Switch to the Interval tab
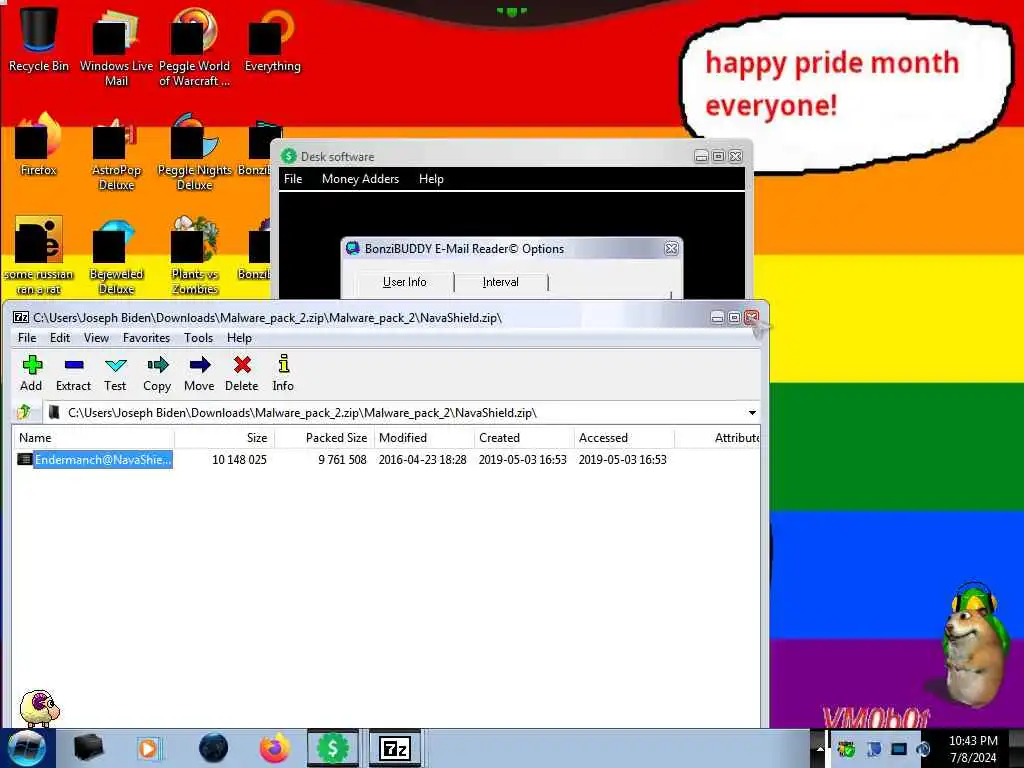The width and height of the screenshot is (1024, 768). click(500, 282)
